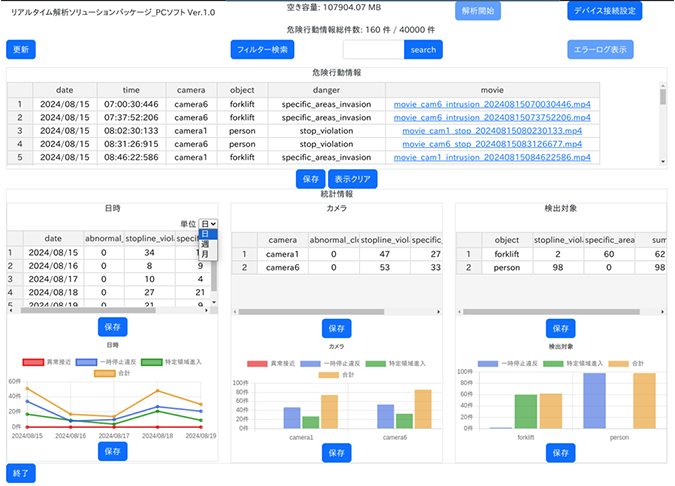
Task: Click the search text input field
Action: click(373, 49)
